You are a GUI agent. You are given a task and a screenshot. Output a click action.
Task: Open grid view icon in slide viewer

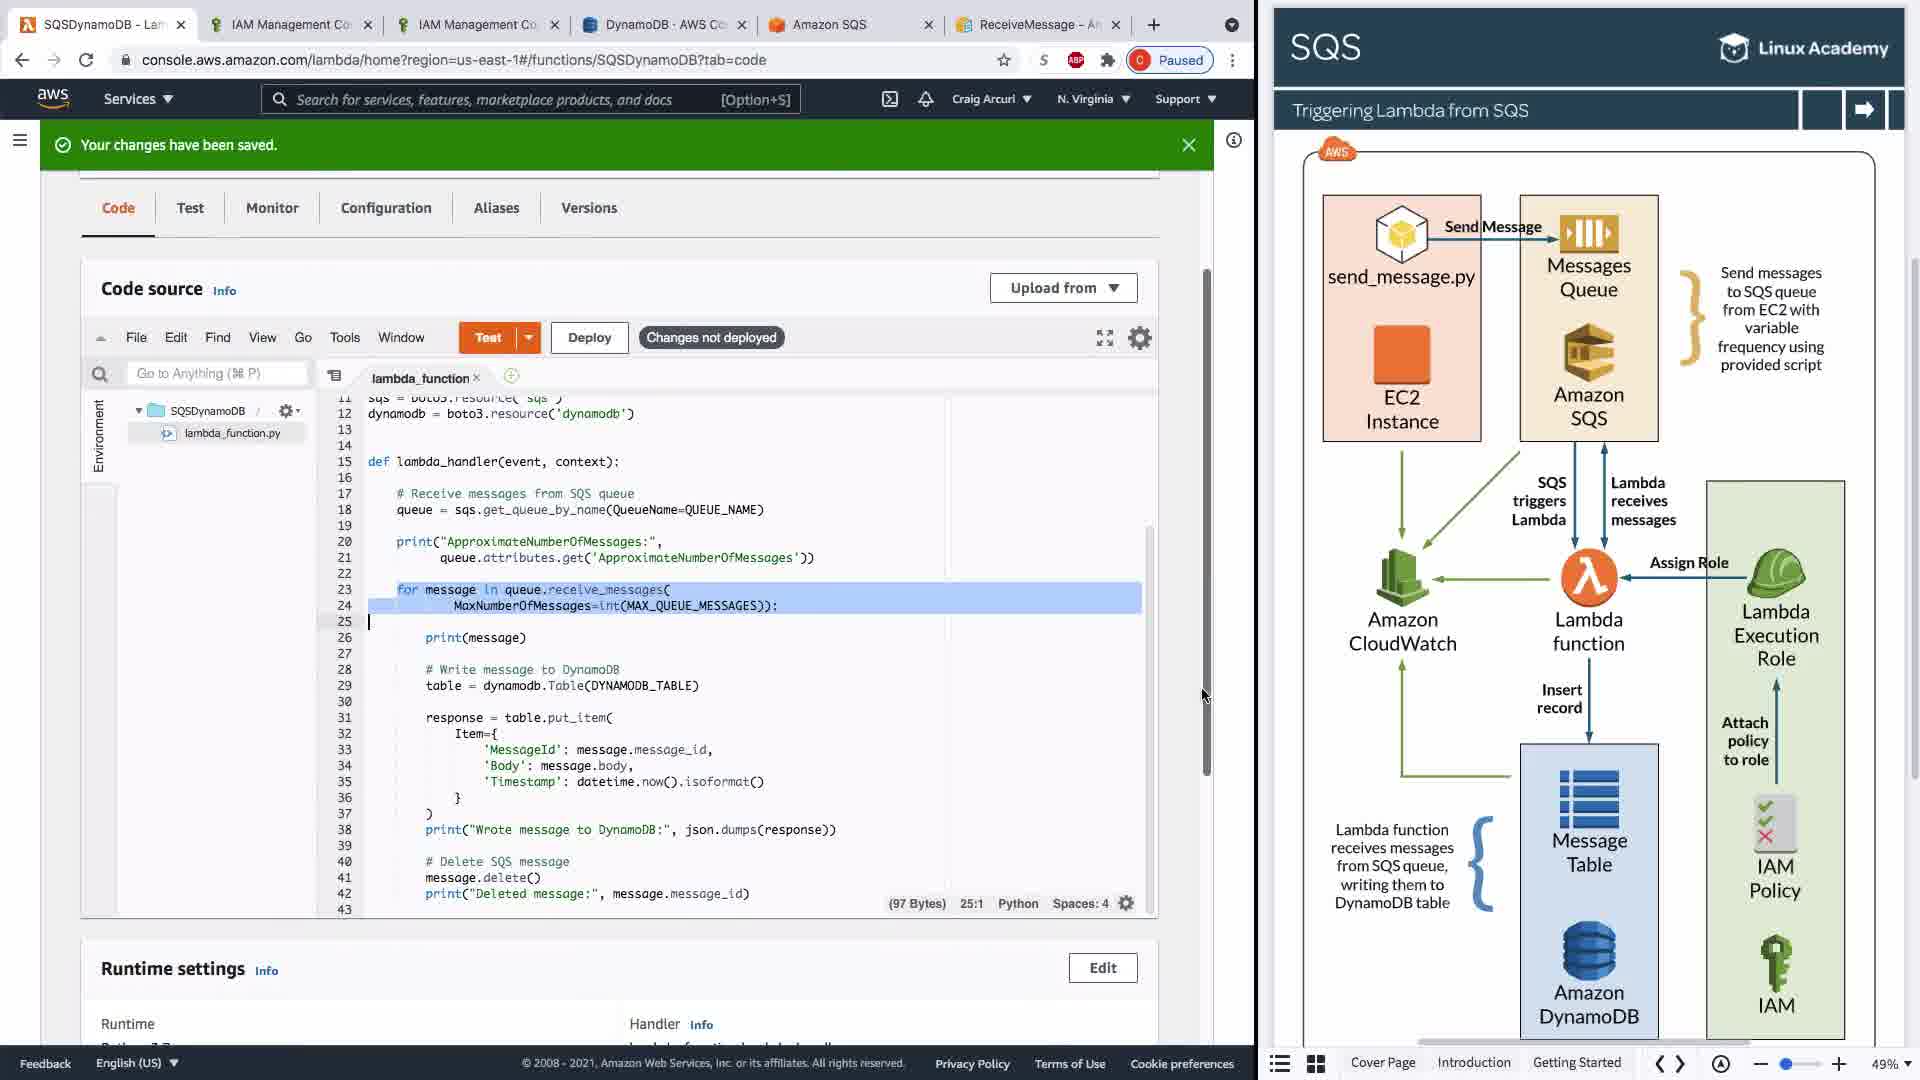coord(1315,1064)
